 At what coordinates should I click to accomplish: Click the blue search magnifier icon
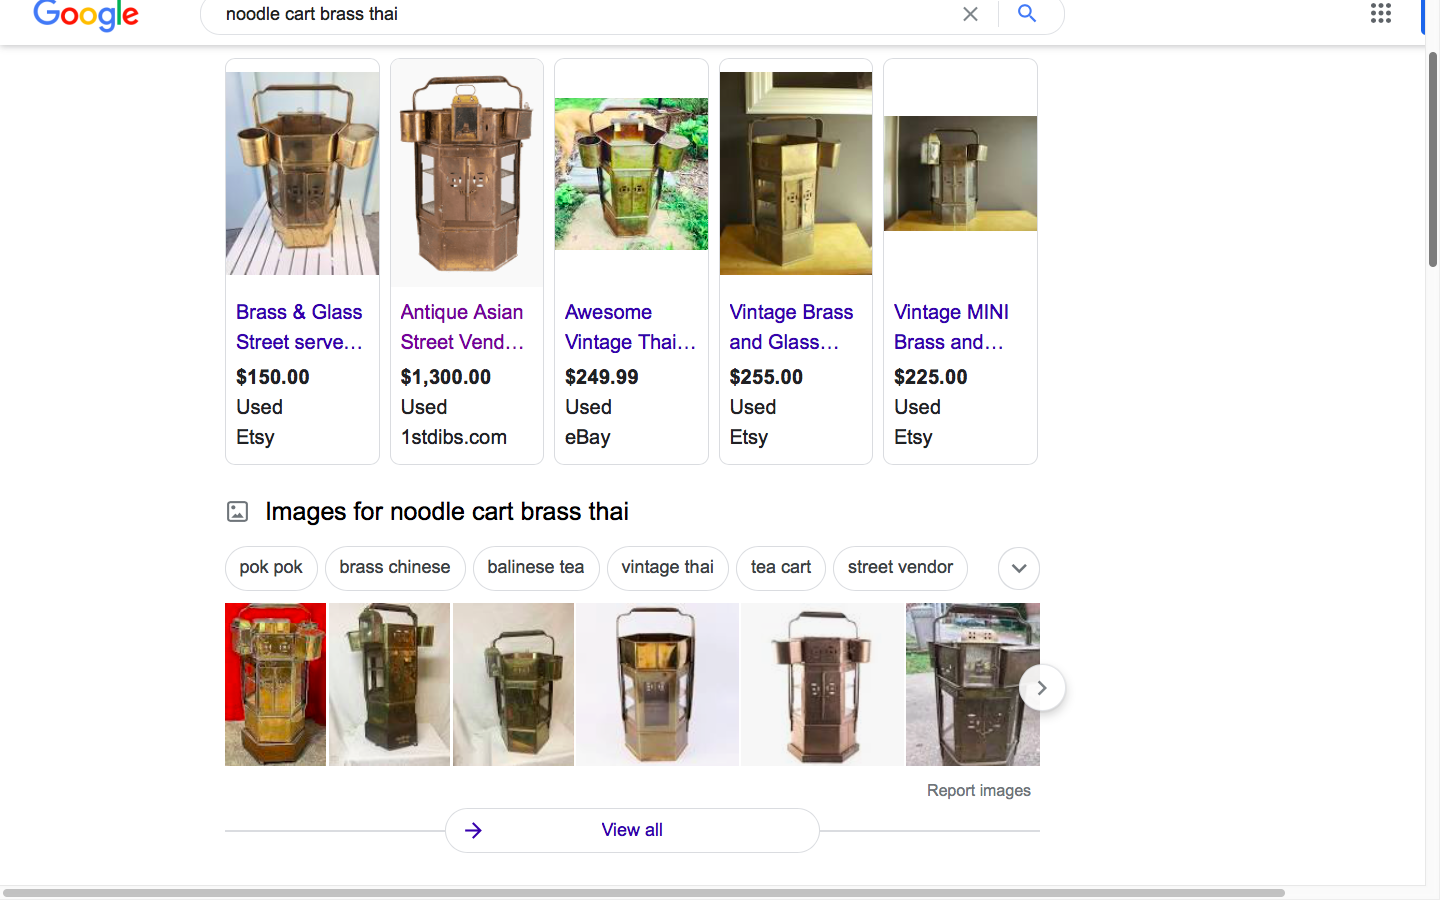coord(1027,14)
